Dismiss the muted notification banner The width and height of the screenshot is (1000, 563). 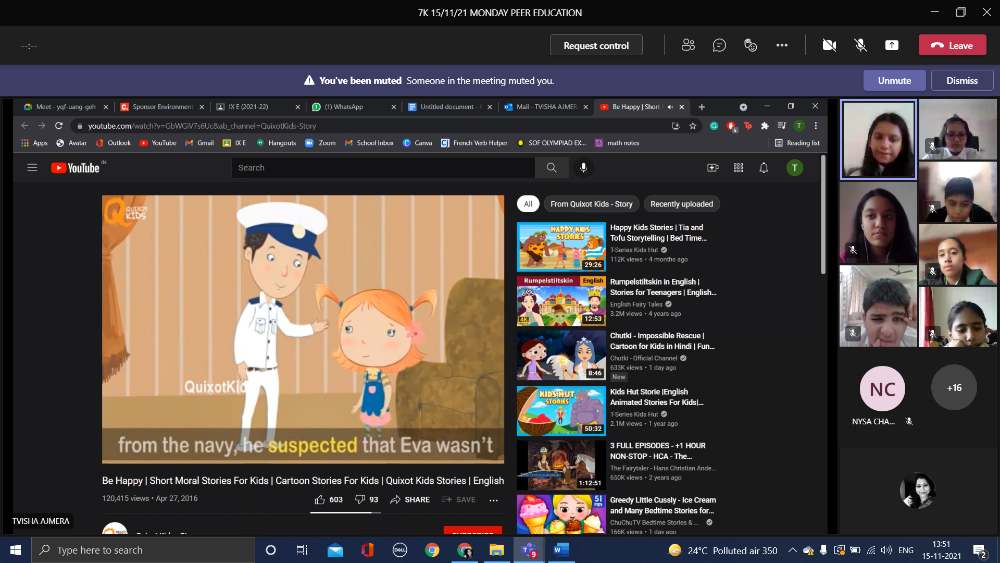962,80
